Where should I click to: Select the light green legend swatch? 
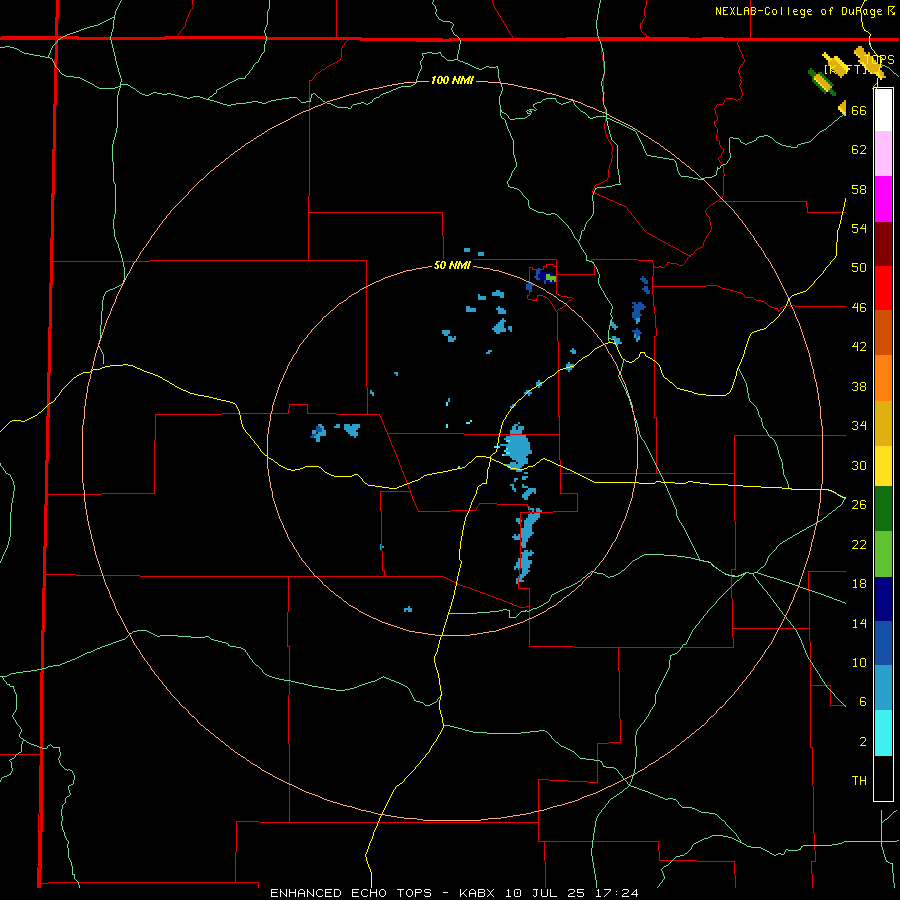[883, 554]
